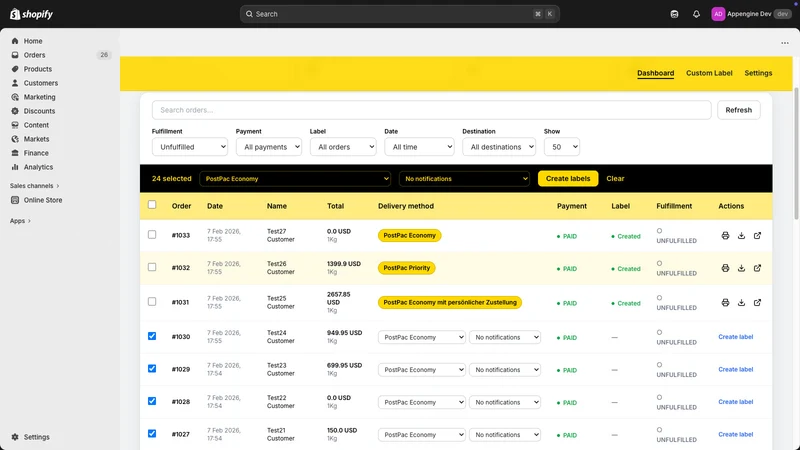Screen dimensions: 800x450
Task: Click the Customers person icon
Action: pyautogui.click(x=15, y=83)
